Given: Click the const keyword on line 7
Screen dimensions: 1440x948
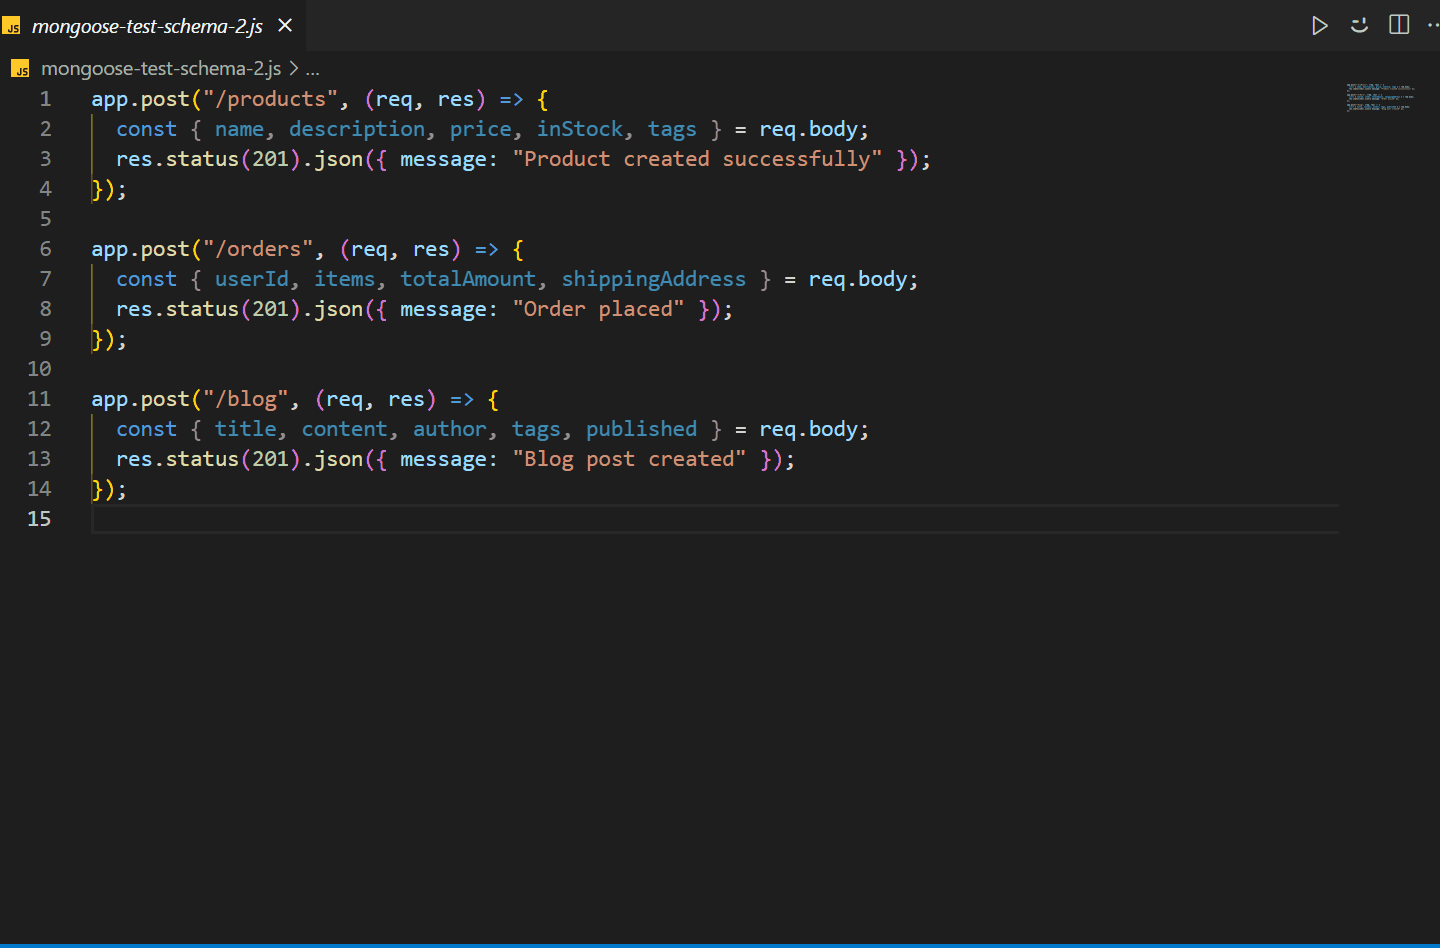Looking at the screenshot, I should pyautogui.click(x=146, y=279).
